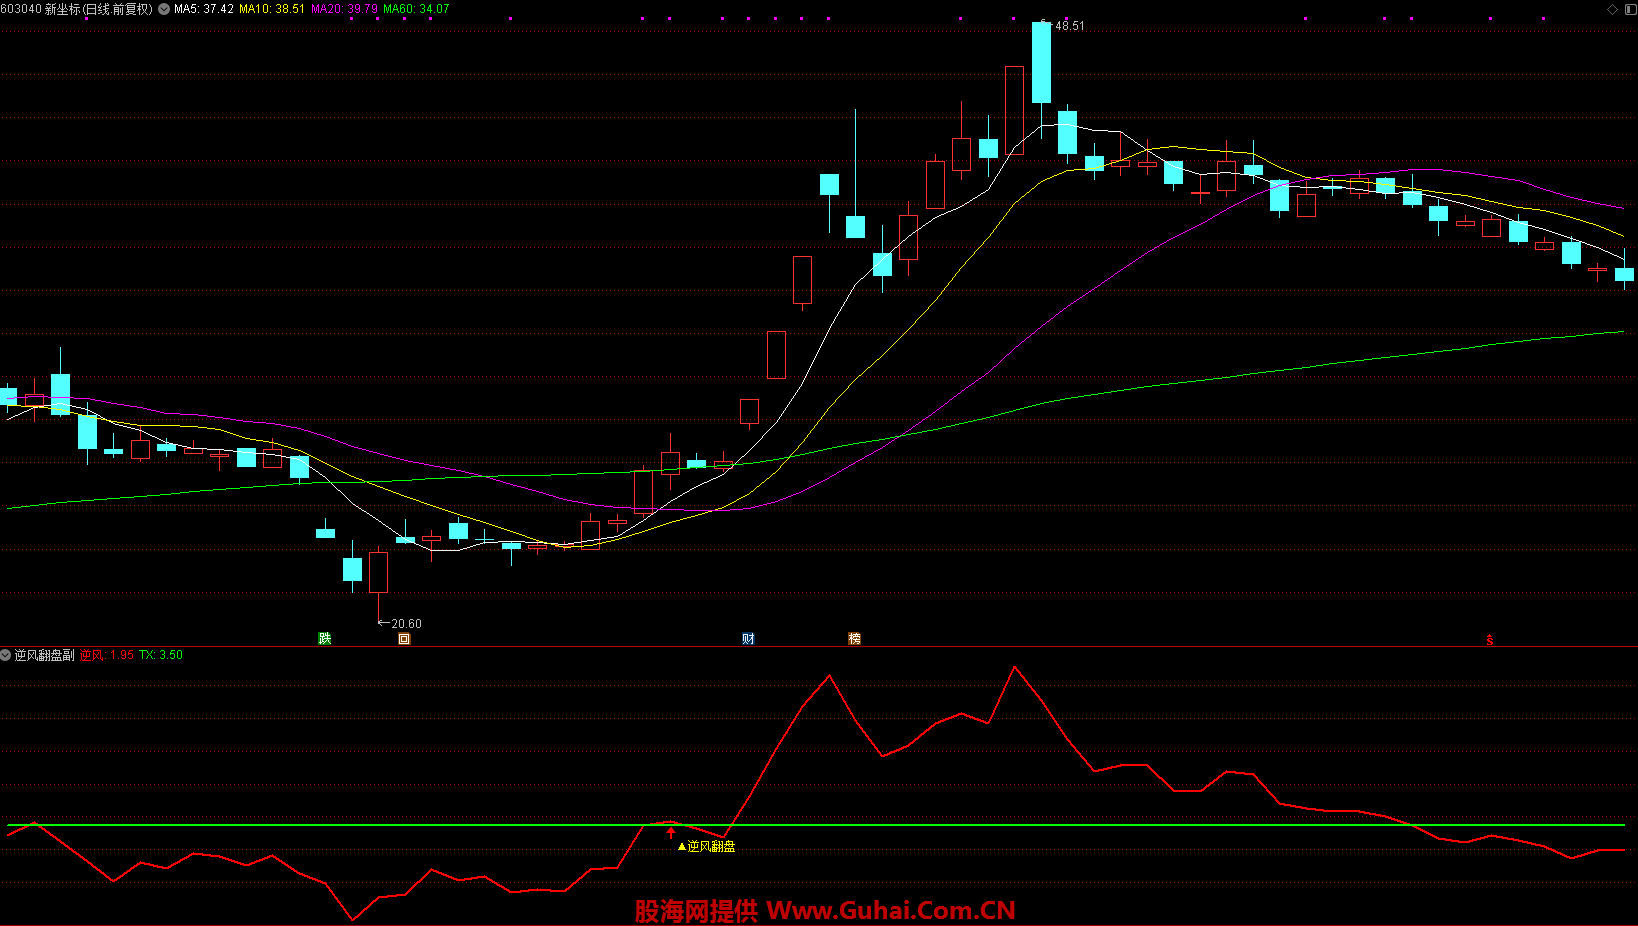The height and width of the screenshot is (926, 1638).
Task: Click the diamond icon at the top right
Action: coord(1612,9)
